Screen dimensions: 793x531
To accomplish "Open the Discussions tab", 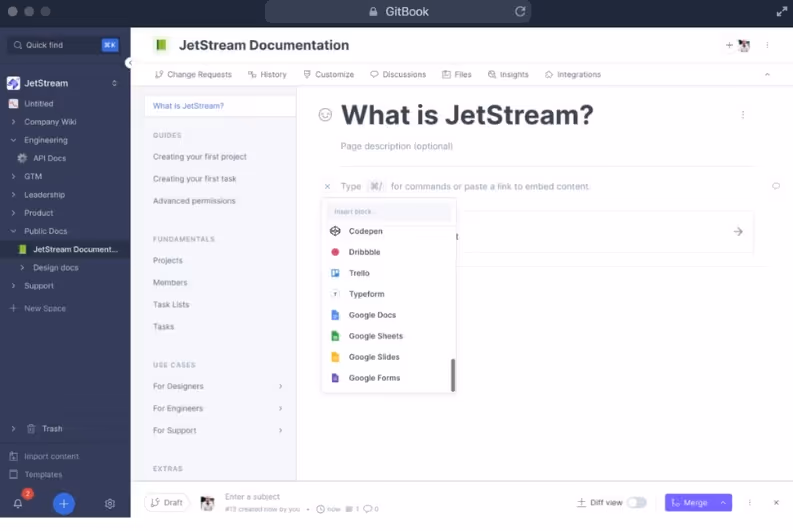I will 398,74.
